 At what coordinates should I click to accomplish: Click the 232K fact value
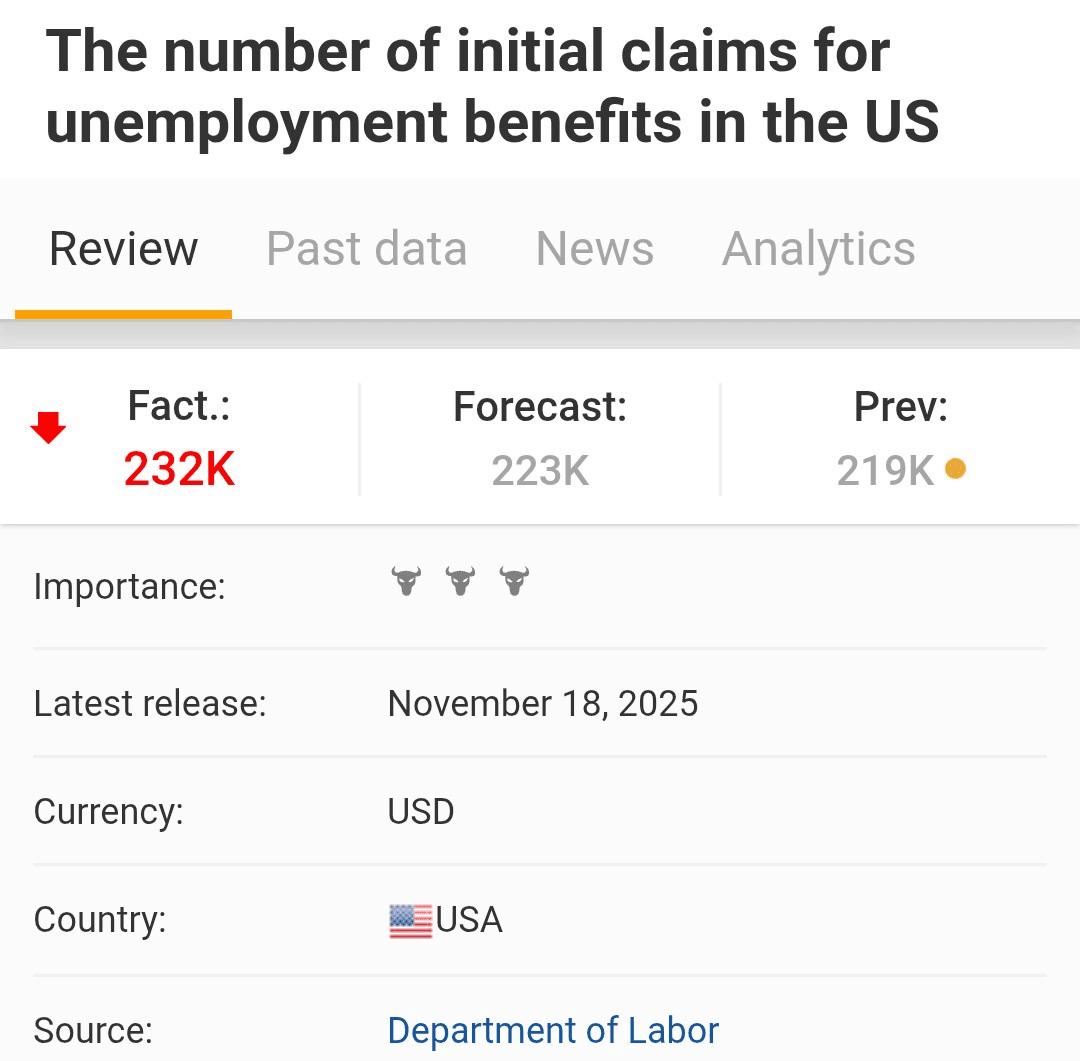pyautogui.click(x=180, y=469)
